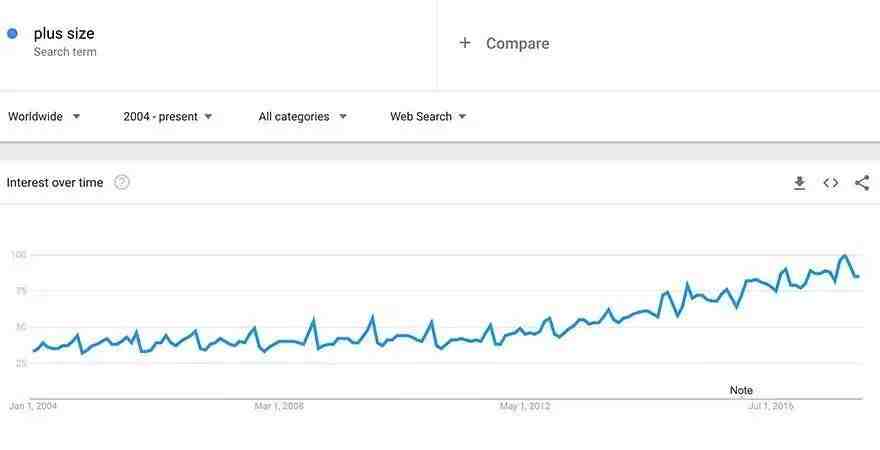The image size is (880, 450).
Task: Click the plus icon beside Compare
Action: click(465, 43)
